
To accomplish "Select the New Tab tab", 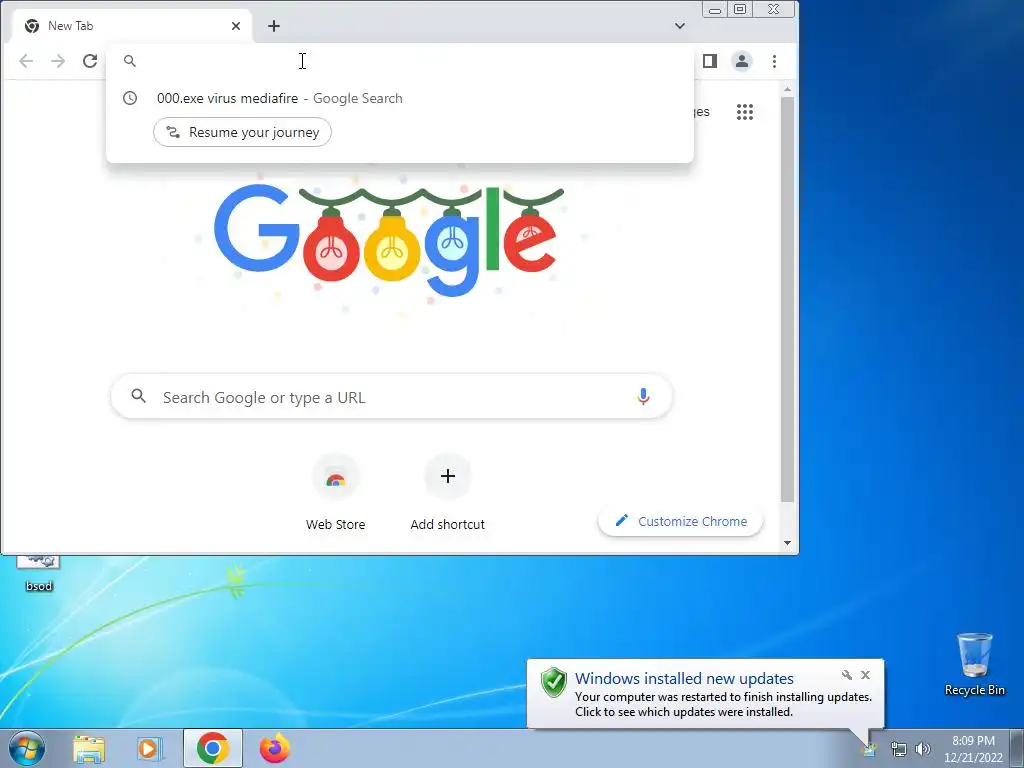I will click(x=131, y=26).
